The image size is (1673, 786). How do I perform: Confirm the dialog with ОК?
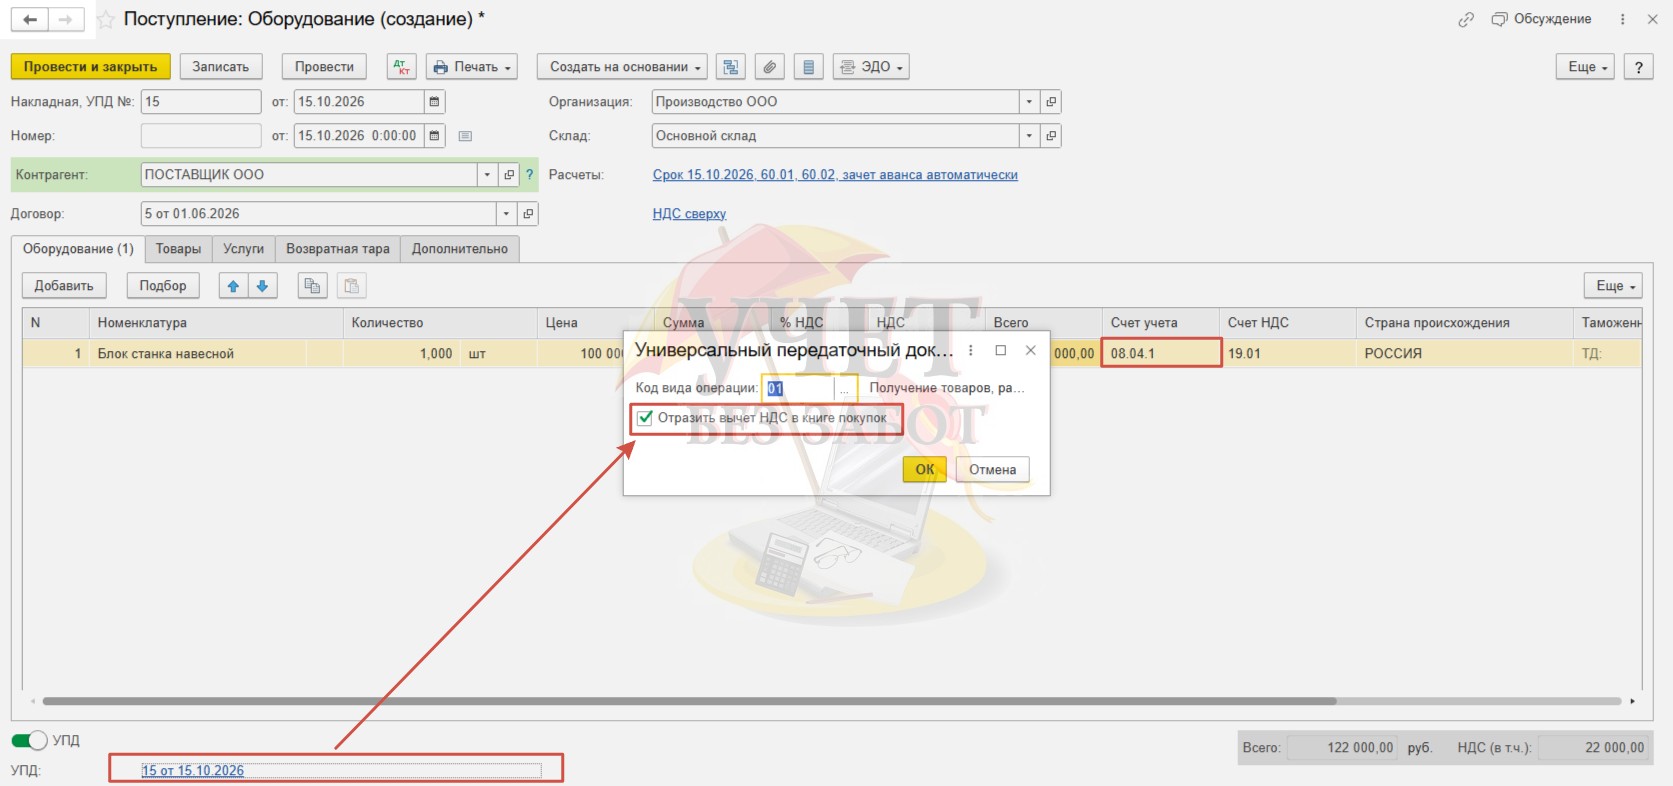coord(925,469)
